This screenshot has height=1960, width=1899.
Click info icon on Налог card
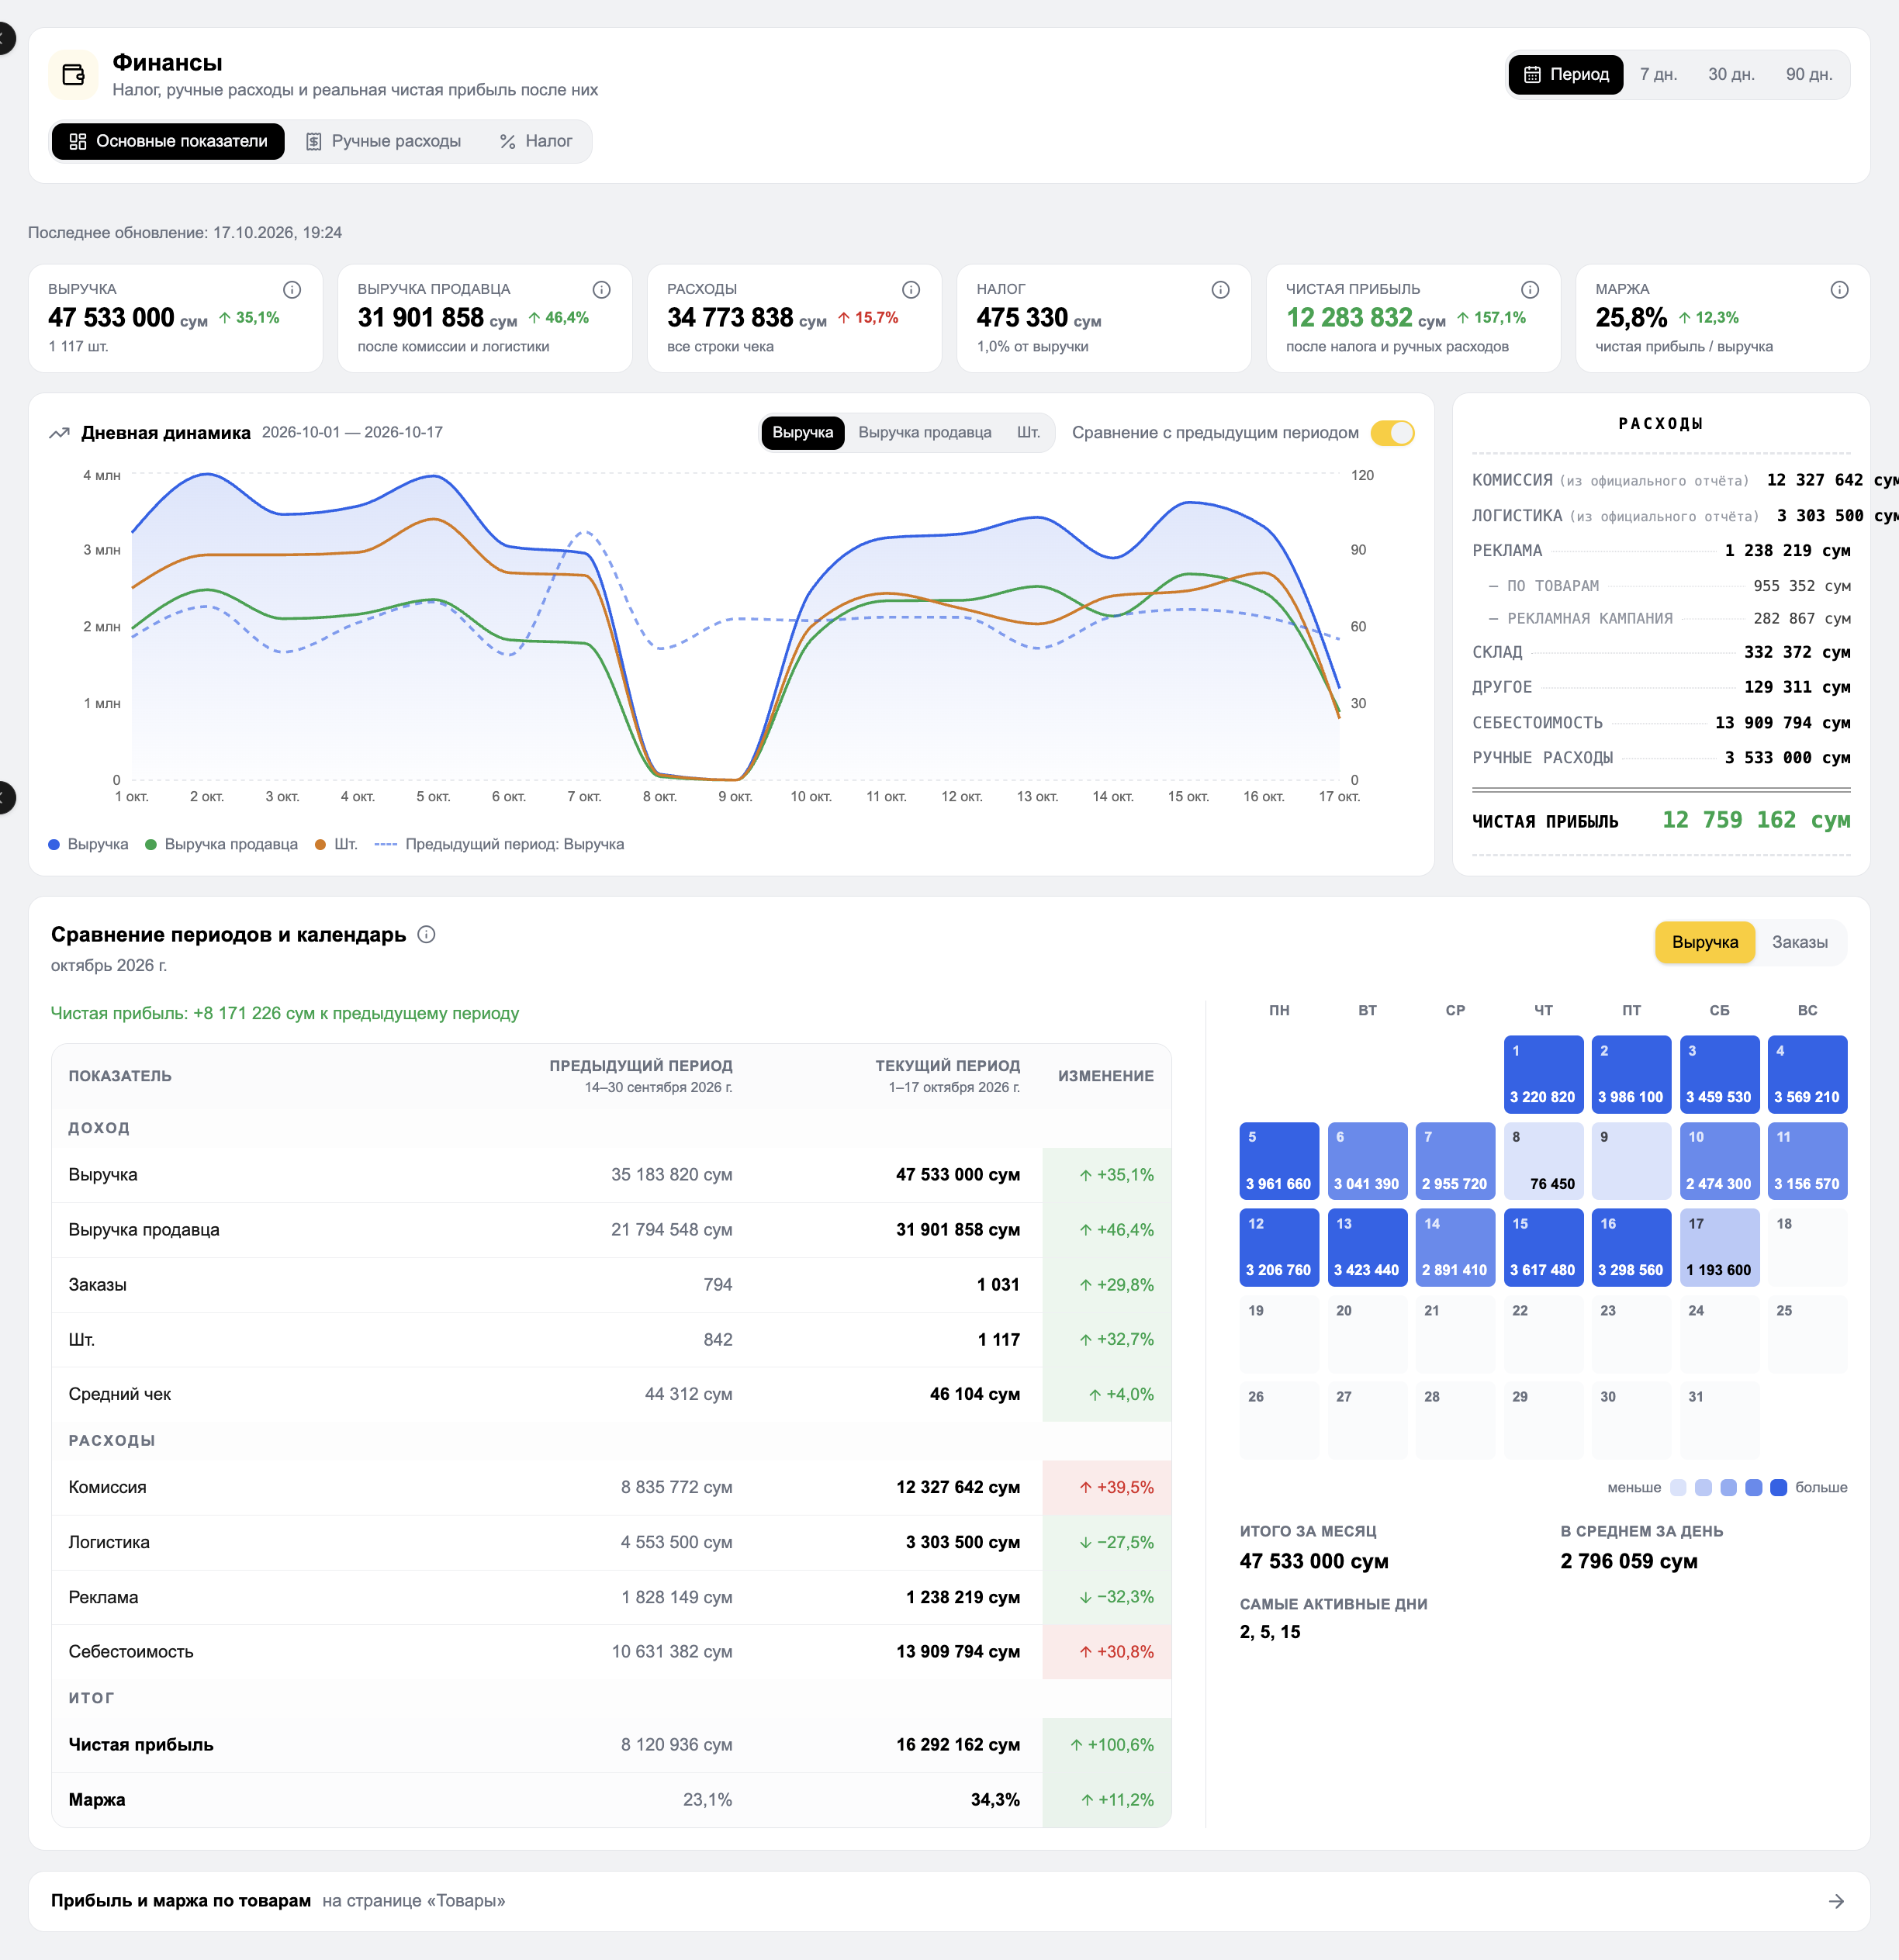pyautogui.click(x=1220, y=290)
